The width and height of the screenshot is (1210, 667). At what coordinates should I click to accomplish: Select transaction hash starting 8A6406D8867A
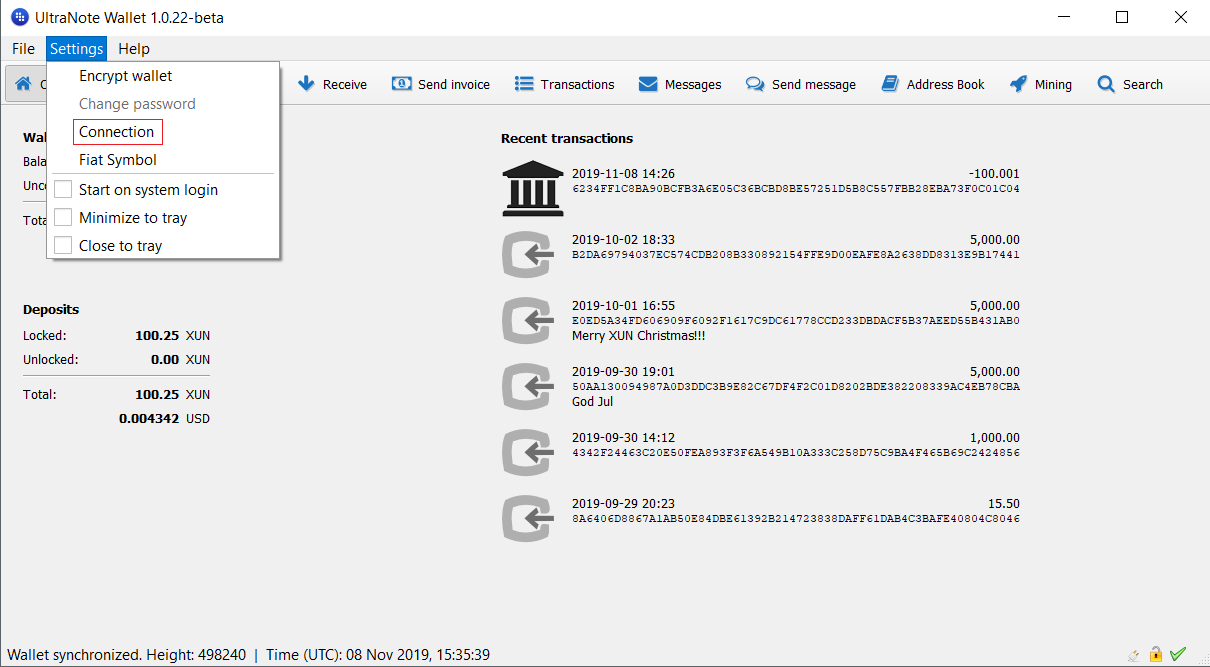point(796,519)
